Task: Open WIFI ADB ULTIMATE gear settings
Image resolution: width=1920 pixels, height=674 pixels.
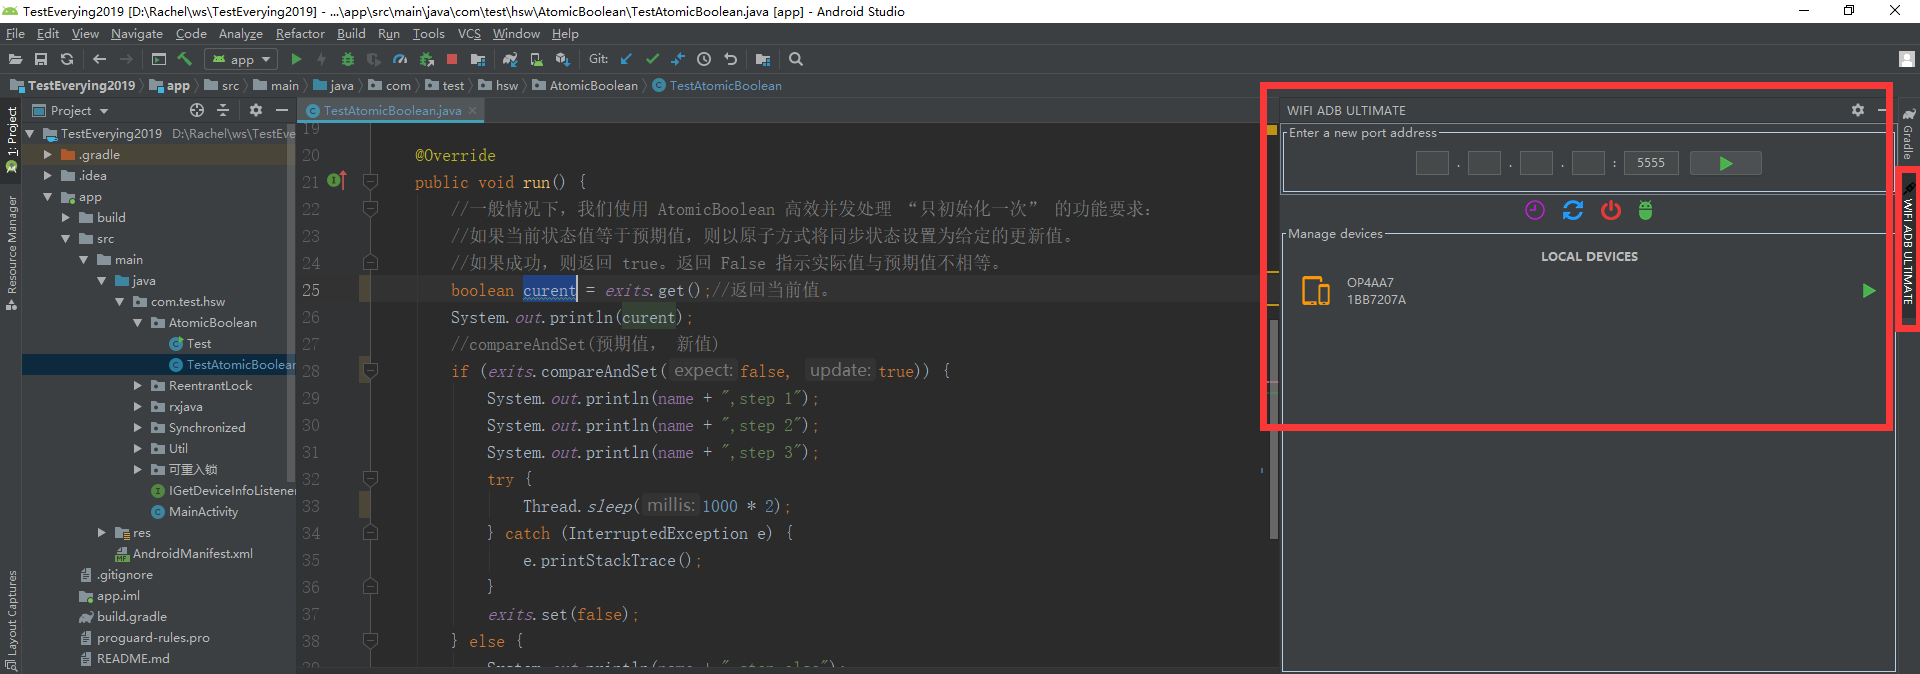Action: tap(1858, 110)
